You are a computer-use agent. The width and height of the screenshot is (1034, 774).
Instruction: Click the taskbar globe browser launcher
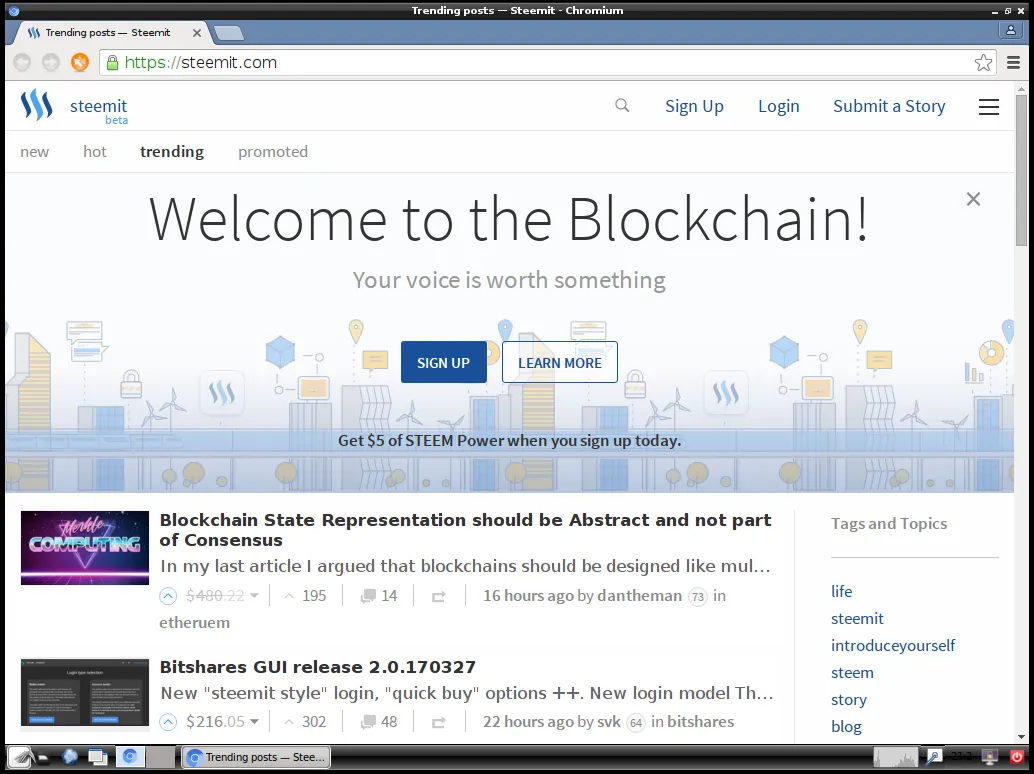(x=69, y=757)
